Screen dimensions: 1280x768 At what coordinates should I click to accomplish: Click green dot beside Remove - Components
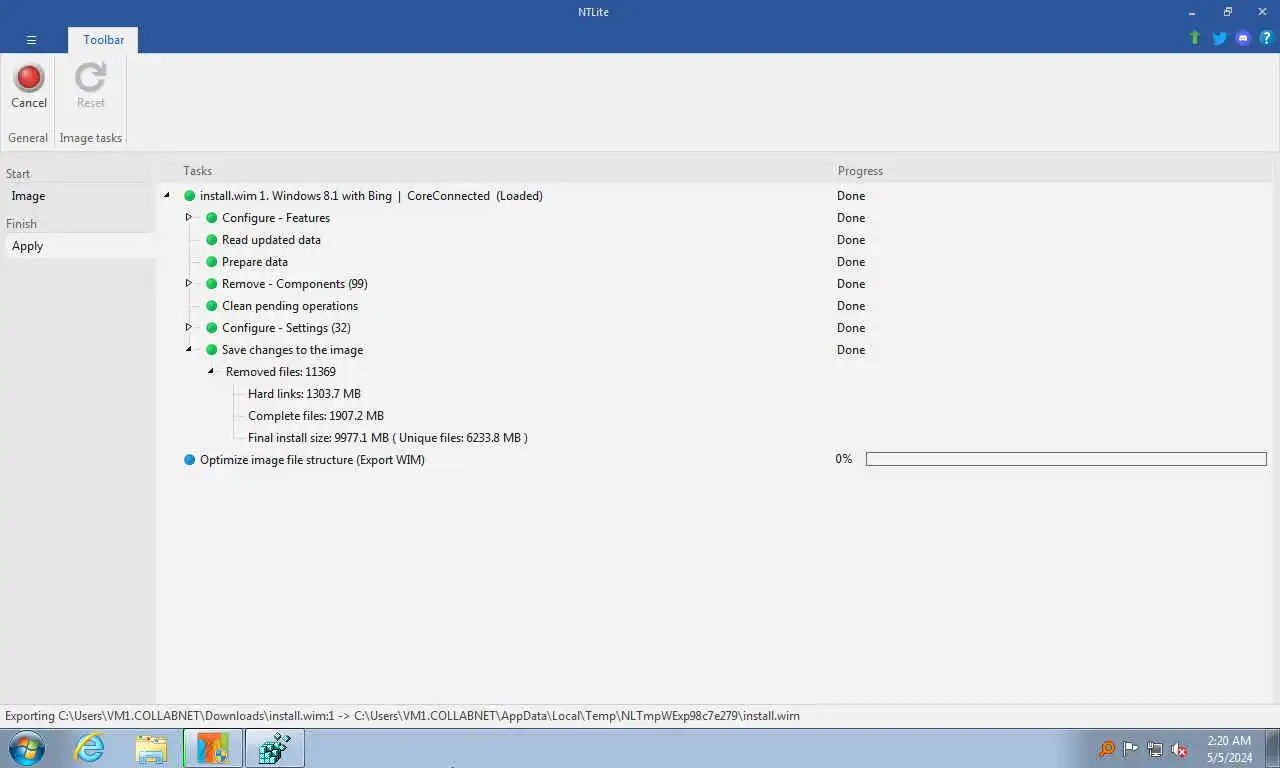[212, 284]
